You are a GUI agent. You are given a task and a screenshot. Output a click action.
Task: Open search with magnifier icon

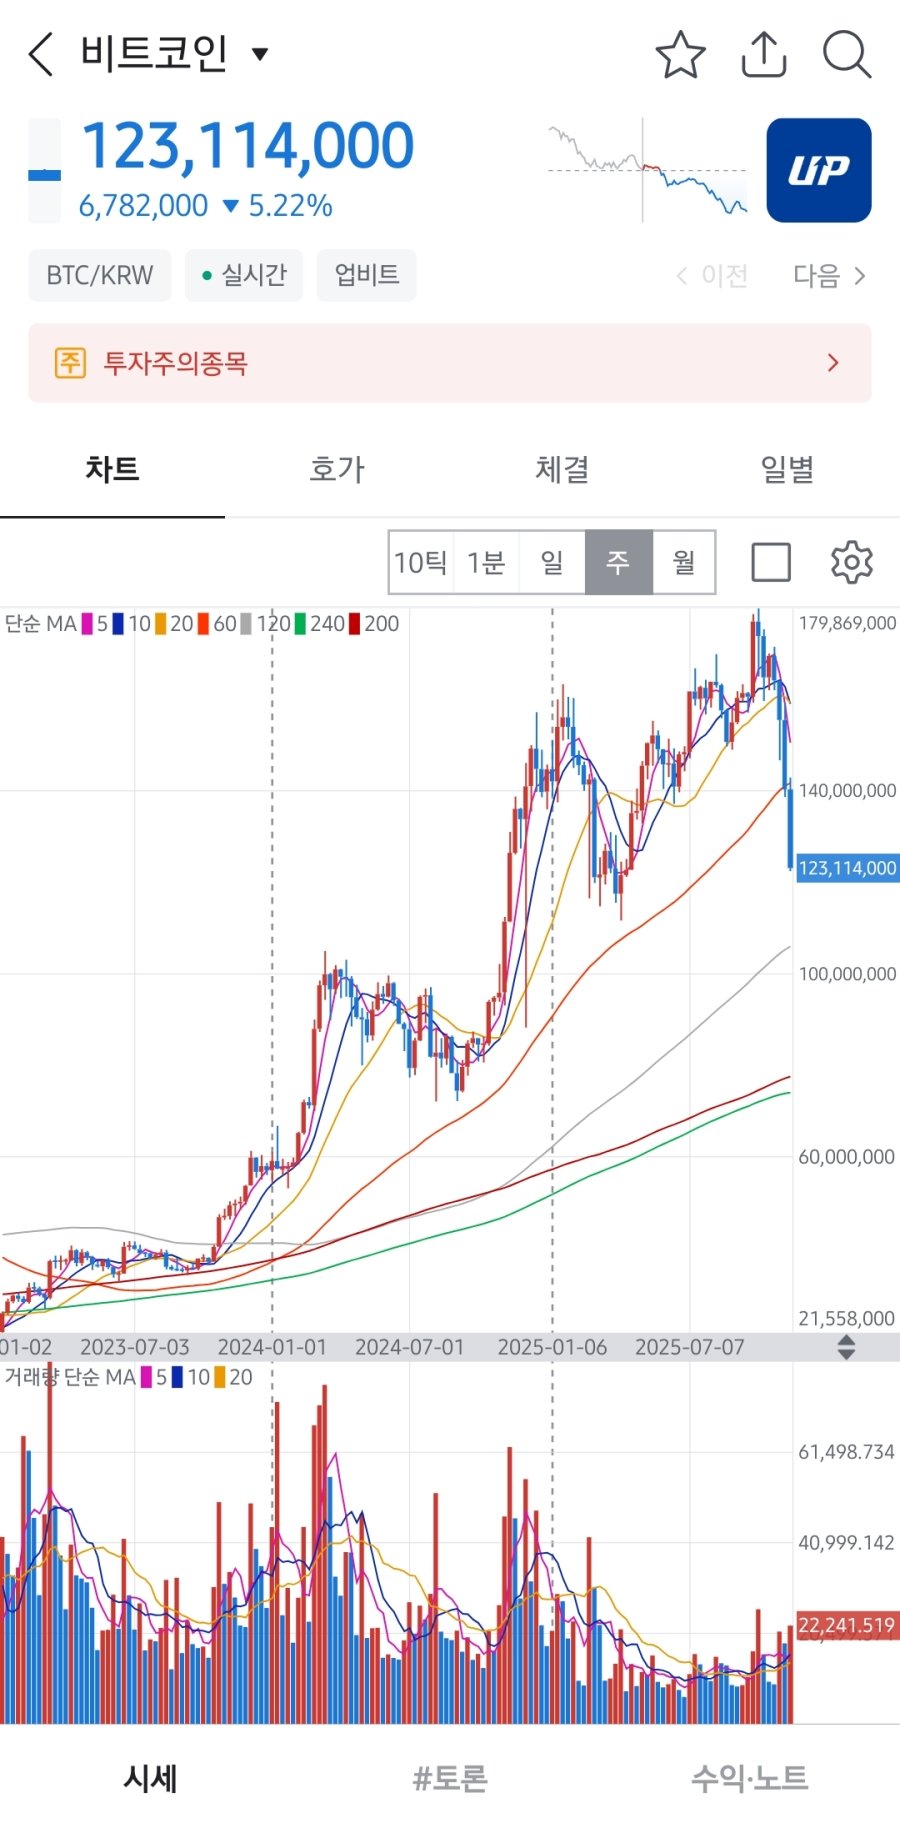[x=847, y=54]
